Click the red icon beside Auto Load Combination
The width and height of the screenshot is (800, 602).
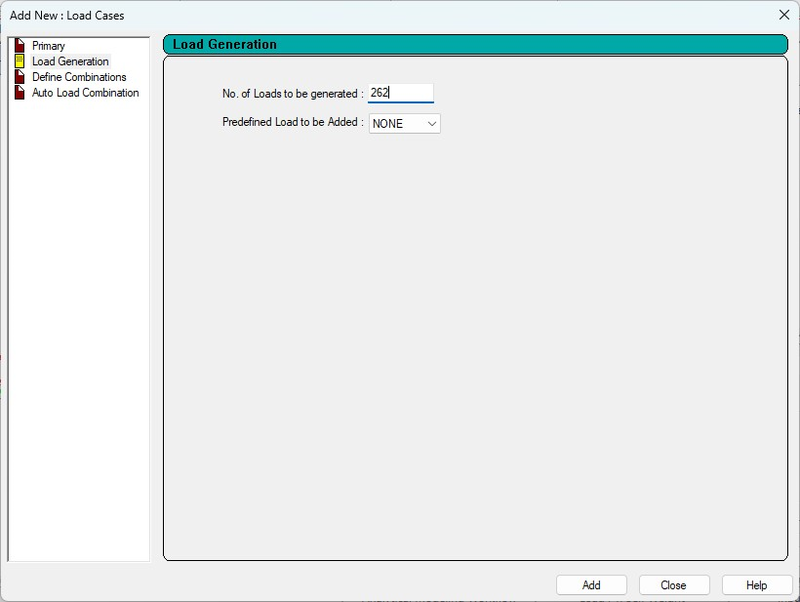19,93
